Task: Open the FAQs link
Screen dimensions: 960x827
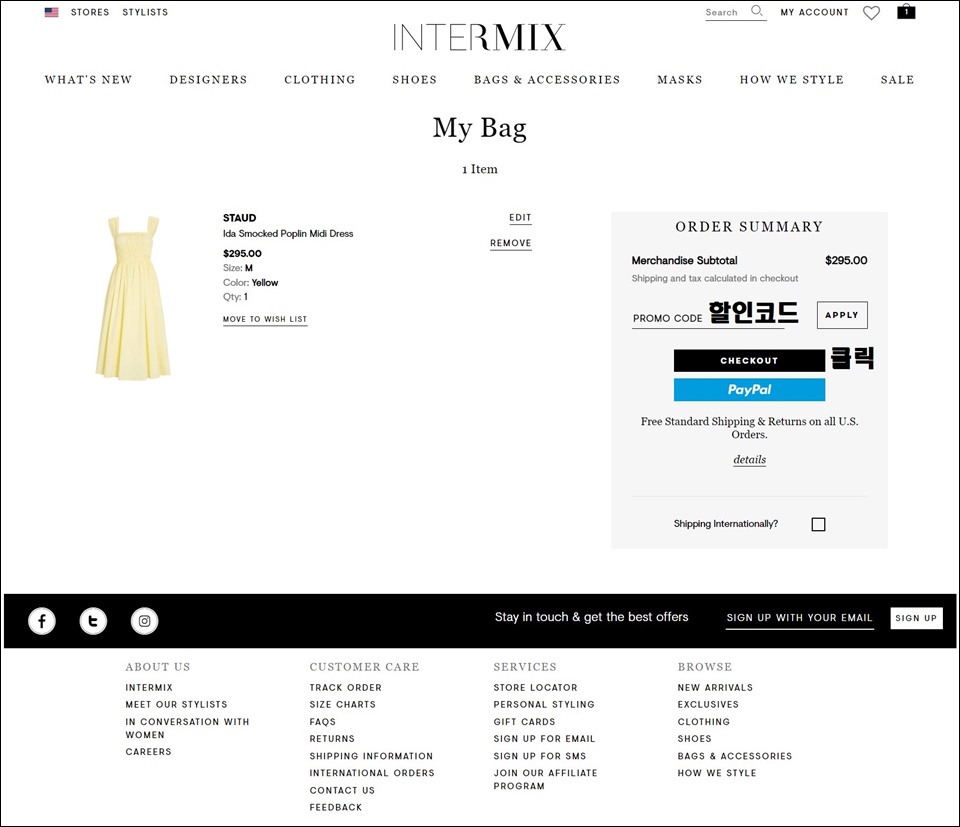Action: tap(323, 722)
